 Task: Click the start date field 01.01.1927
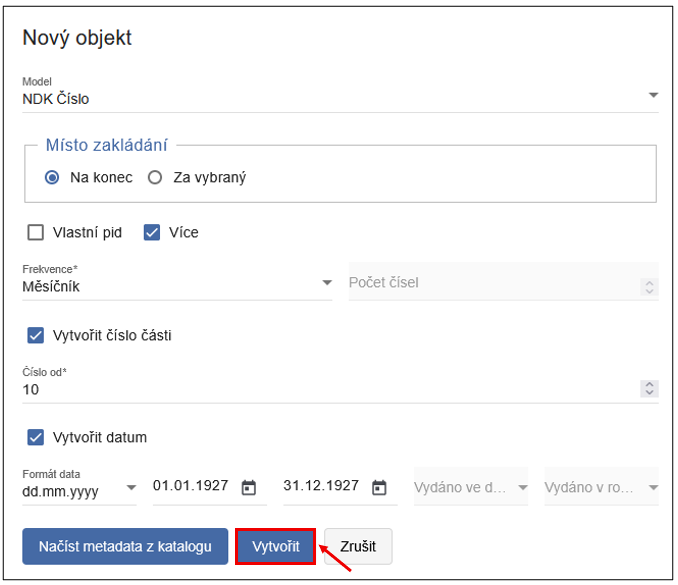pos(190,486)
